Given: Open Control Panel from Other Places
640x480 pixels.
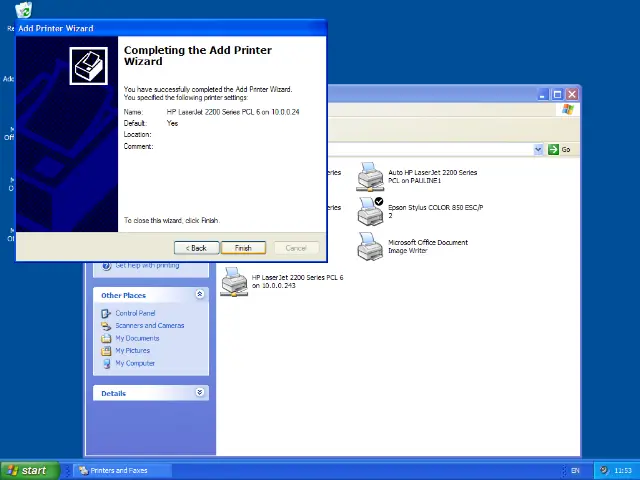Looking at the screenshot, I should pyautogui.click(x=135, y=313).
